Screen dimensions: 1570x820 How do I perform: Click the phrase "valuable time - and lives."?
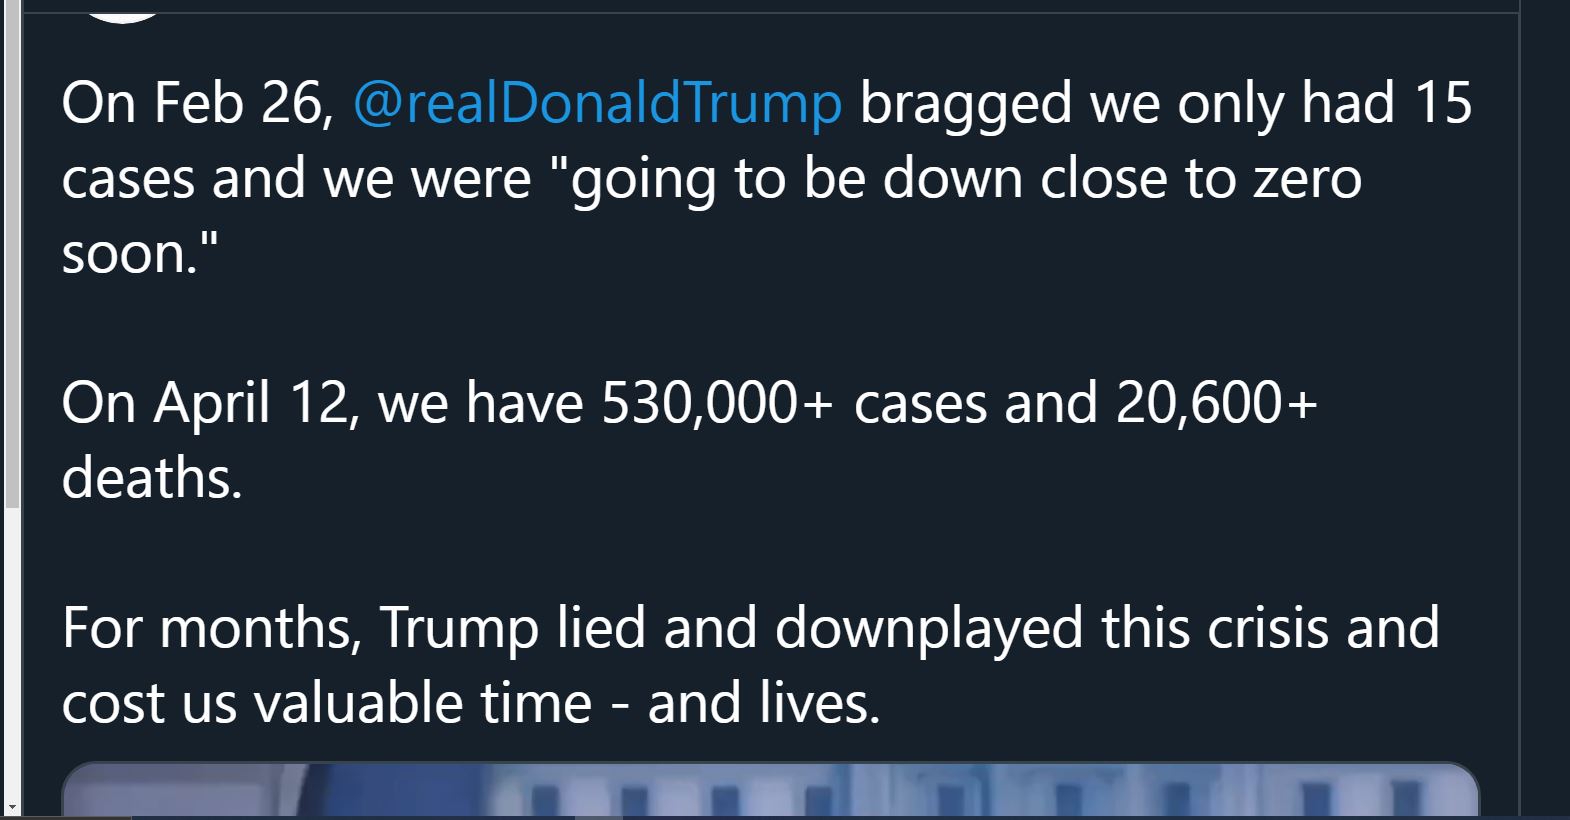pyautogui.click(x=567, y=703)
